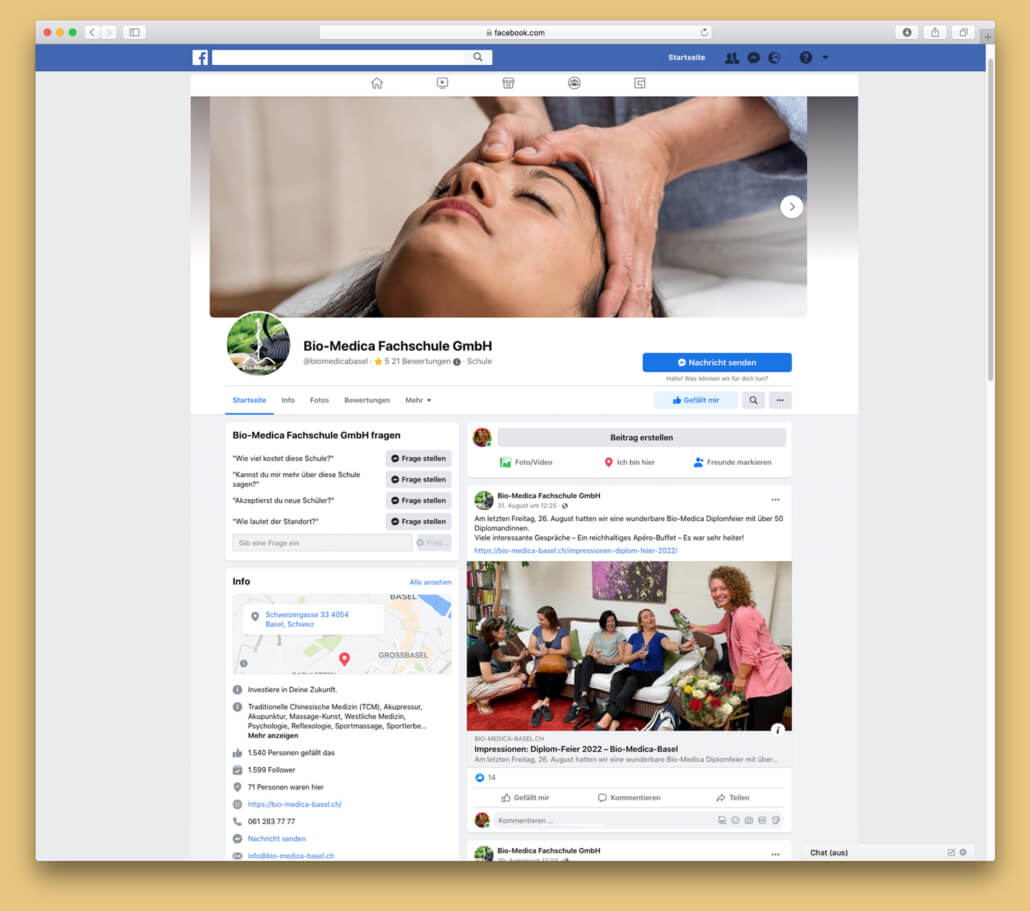This screenshot has width=1030, height=911.
Task: Open the info@bio-medica-basel.ch email link
Action: (291, 856)
